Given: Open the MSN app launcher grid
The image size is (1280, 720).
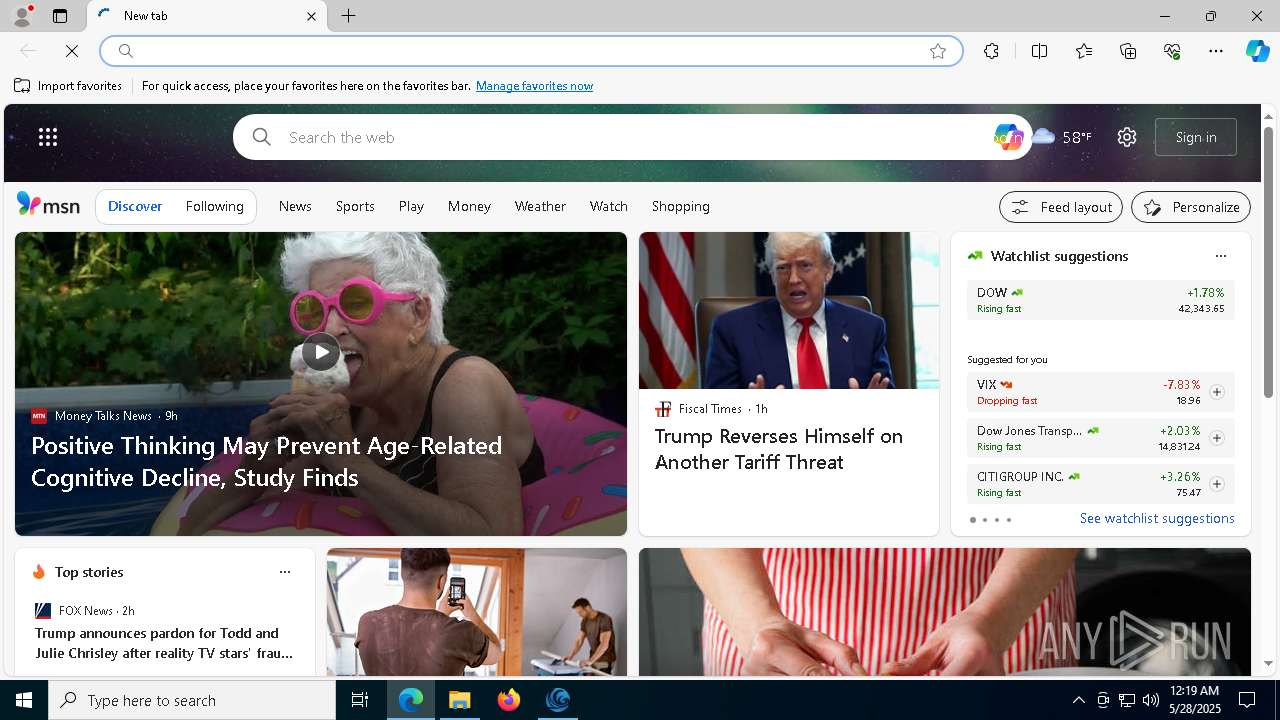Looking at the screenshot, I should point(48,137).
